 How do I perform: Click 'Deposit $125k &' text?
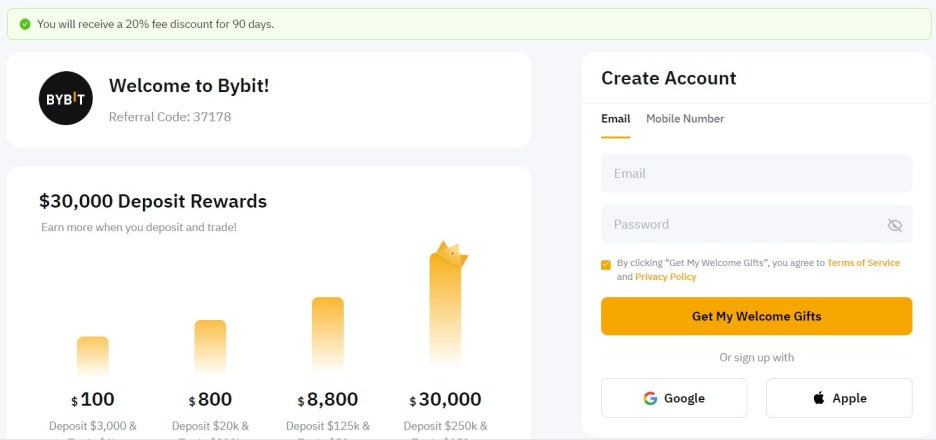pos(328,426)
